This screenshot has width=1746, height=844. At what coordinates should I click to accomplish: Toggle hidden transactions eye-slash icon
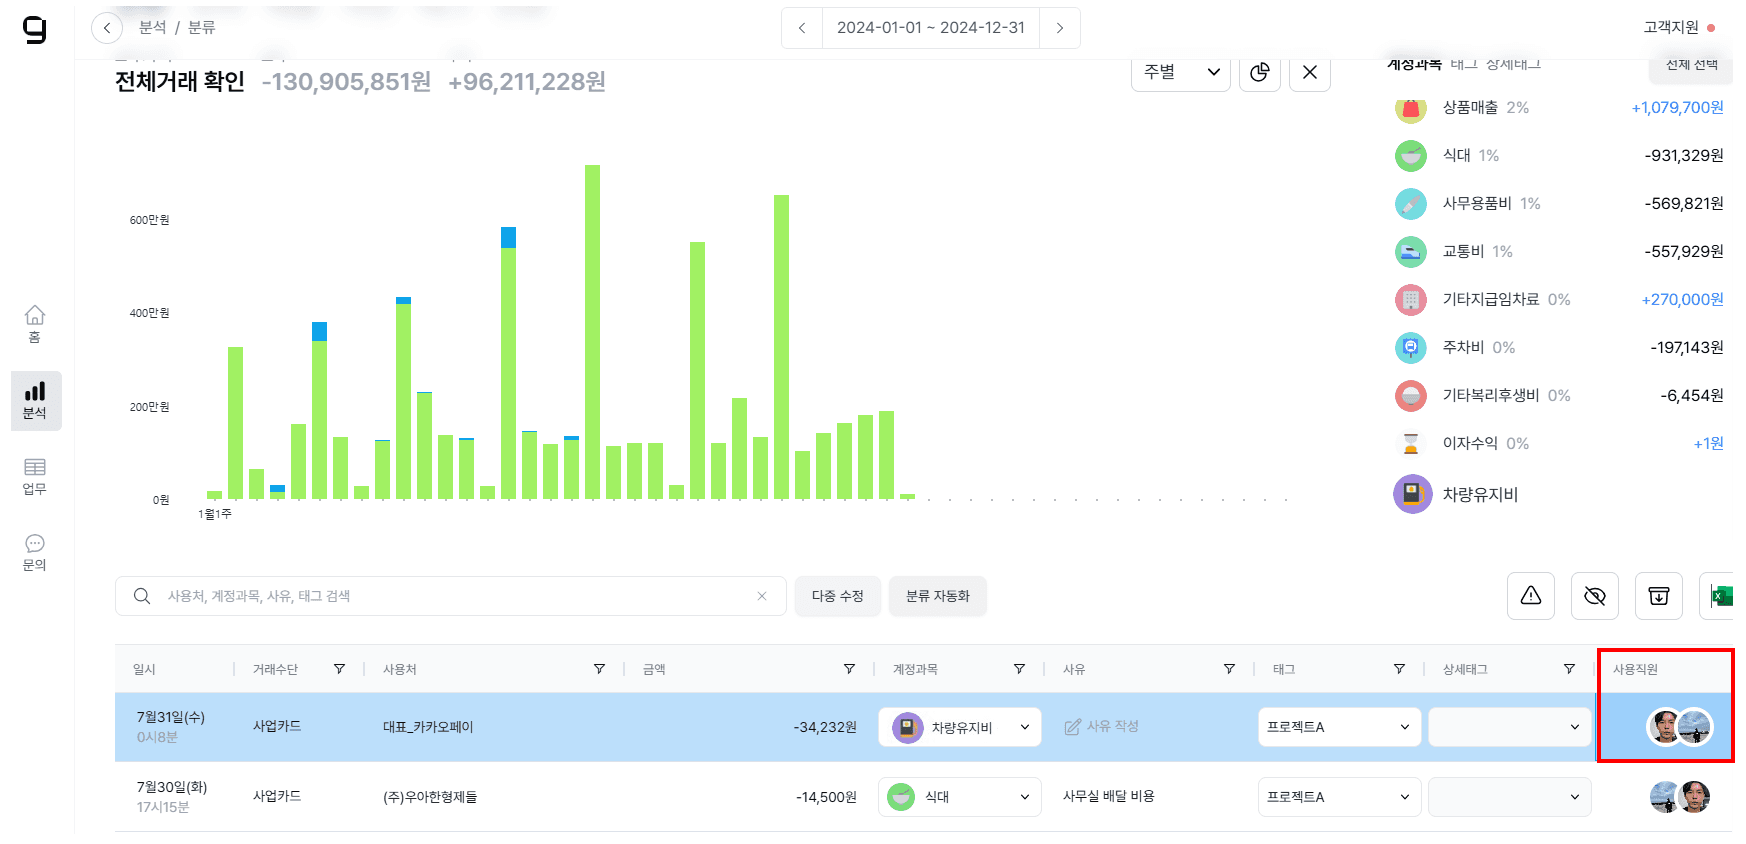[x=1595, y=596]
